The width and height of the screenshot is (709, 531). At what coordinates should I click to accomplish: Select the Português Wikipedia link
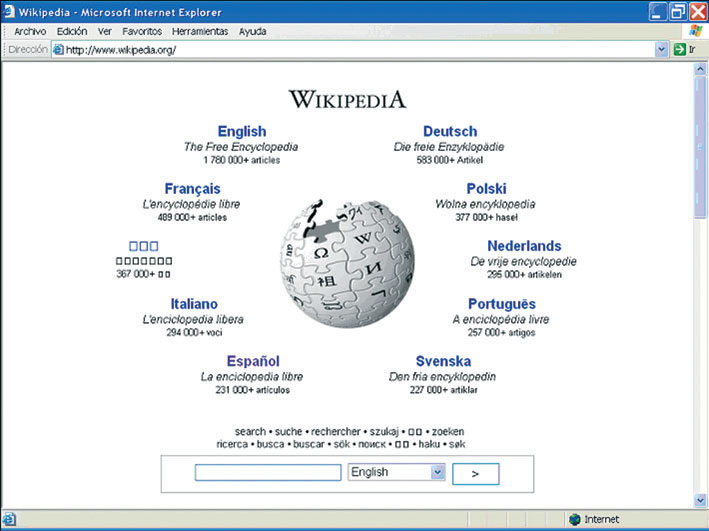point(502,304)
